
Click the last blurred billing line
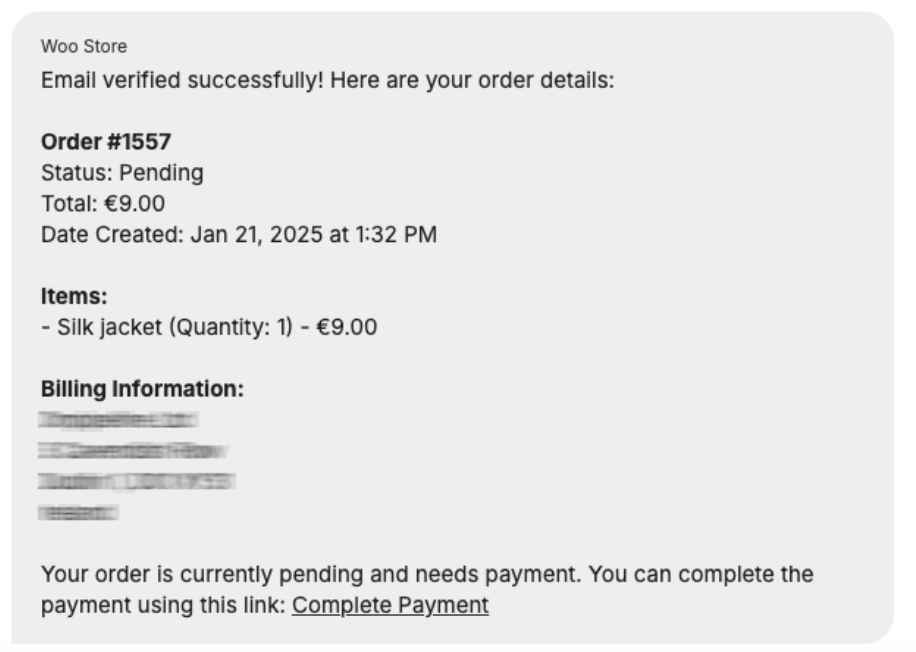click(78, 513)
